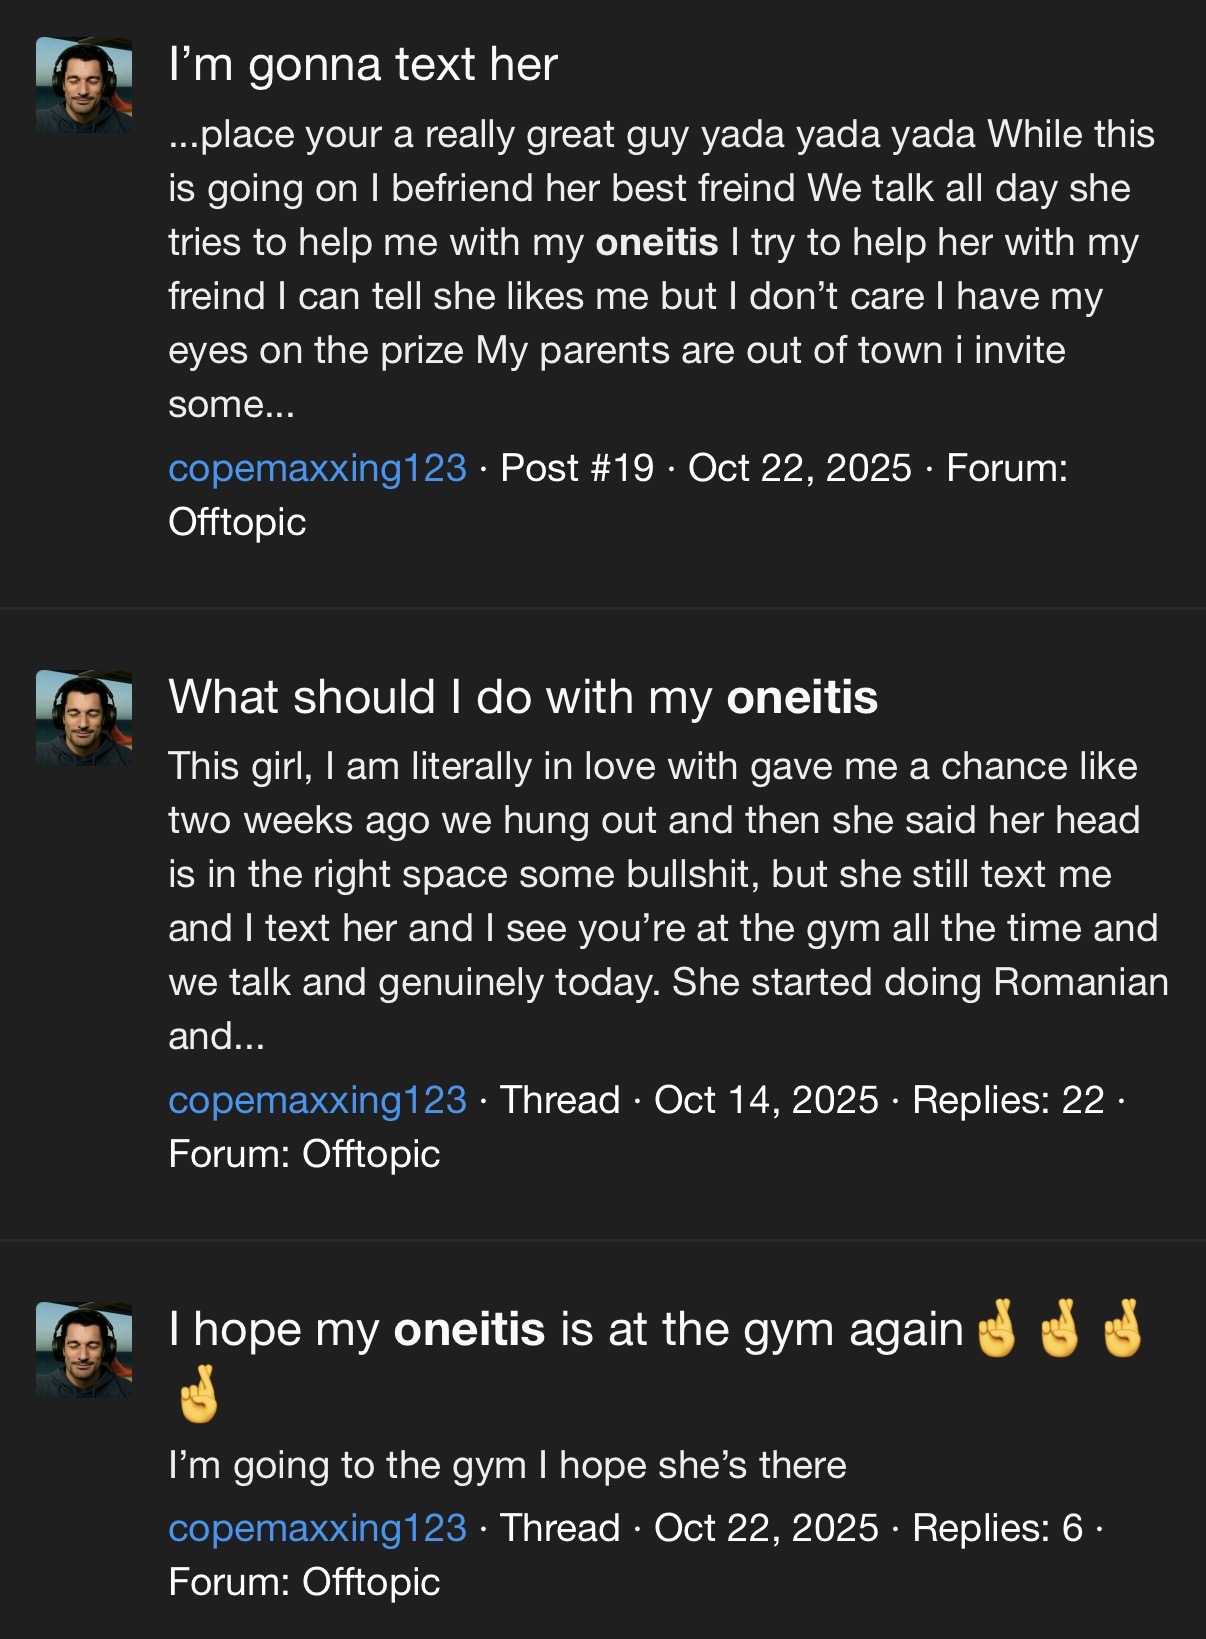Click "Forum: Offtopic" under the Replies: 6 thread
The image size is (1206, 1639).
pyautogui.click(x=304, y=1582)
